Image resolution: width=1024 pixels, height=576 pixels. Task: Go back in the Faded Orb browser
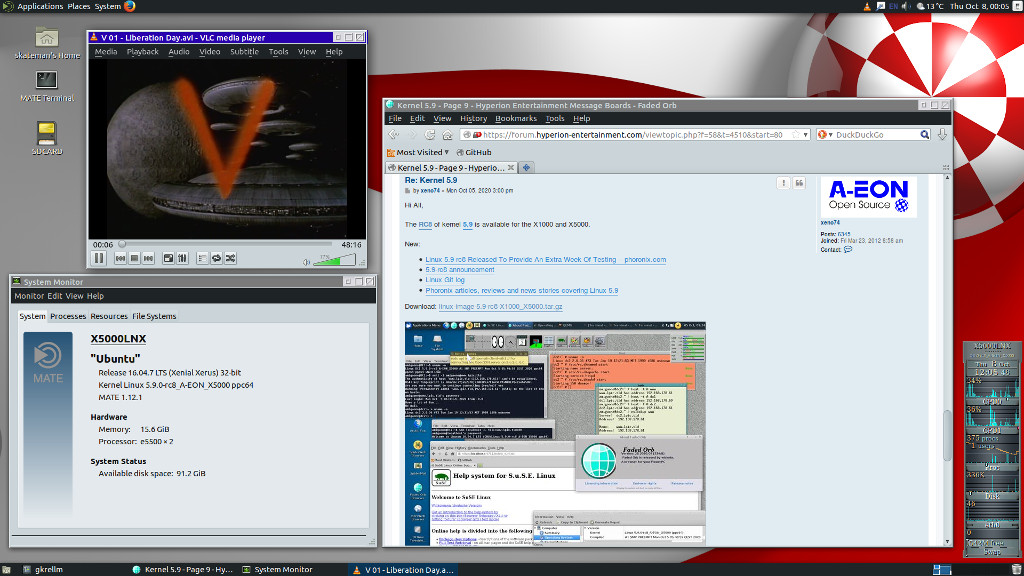pyautogui.click(x=394, y=135)
